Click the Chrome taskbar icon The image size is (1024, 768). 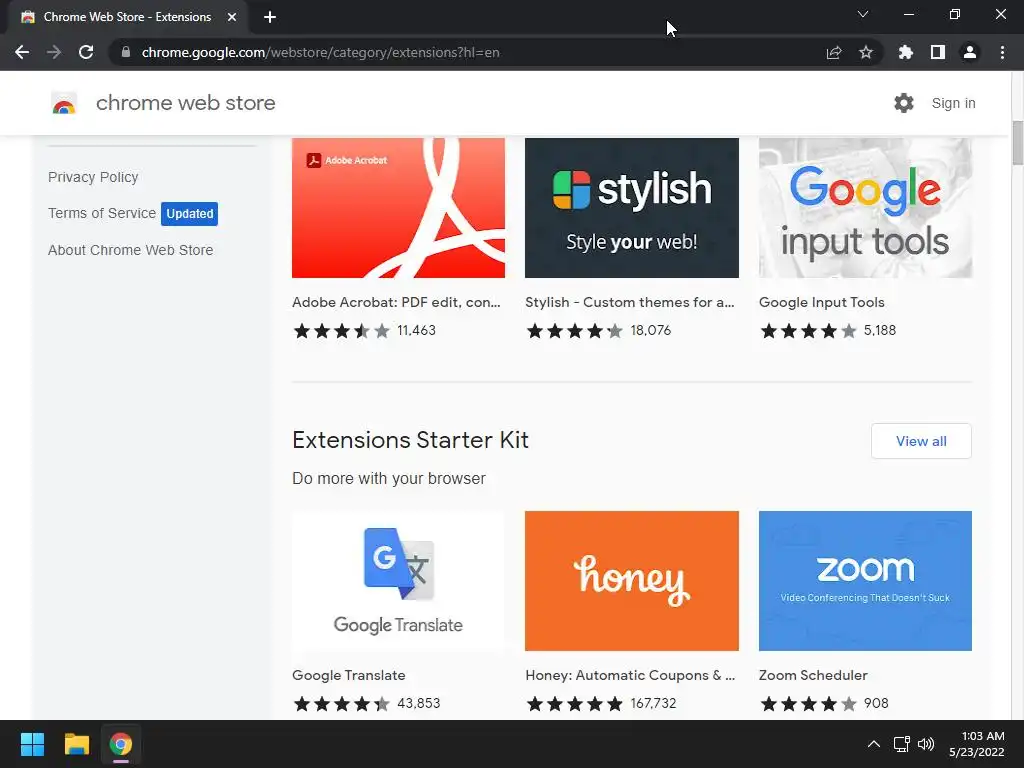pos(121,744)
